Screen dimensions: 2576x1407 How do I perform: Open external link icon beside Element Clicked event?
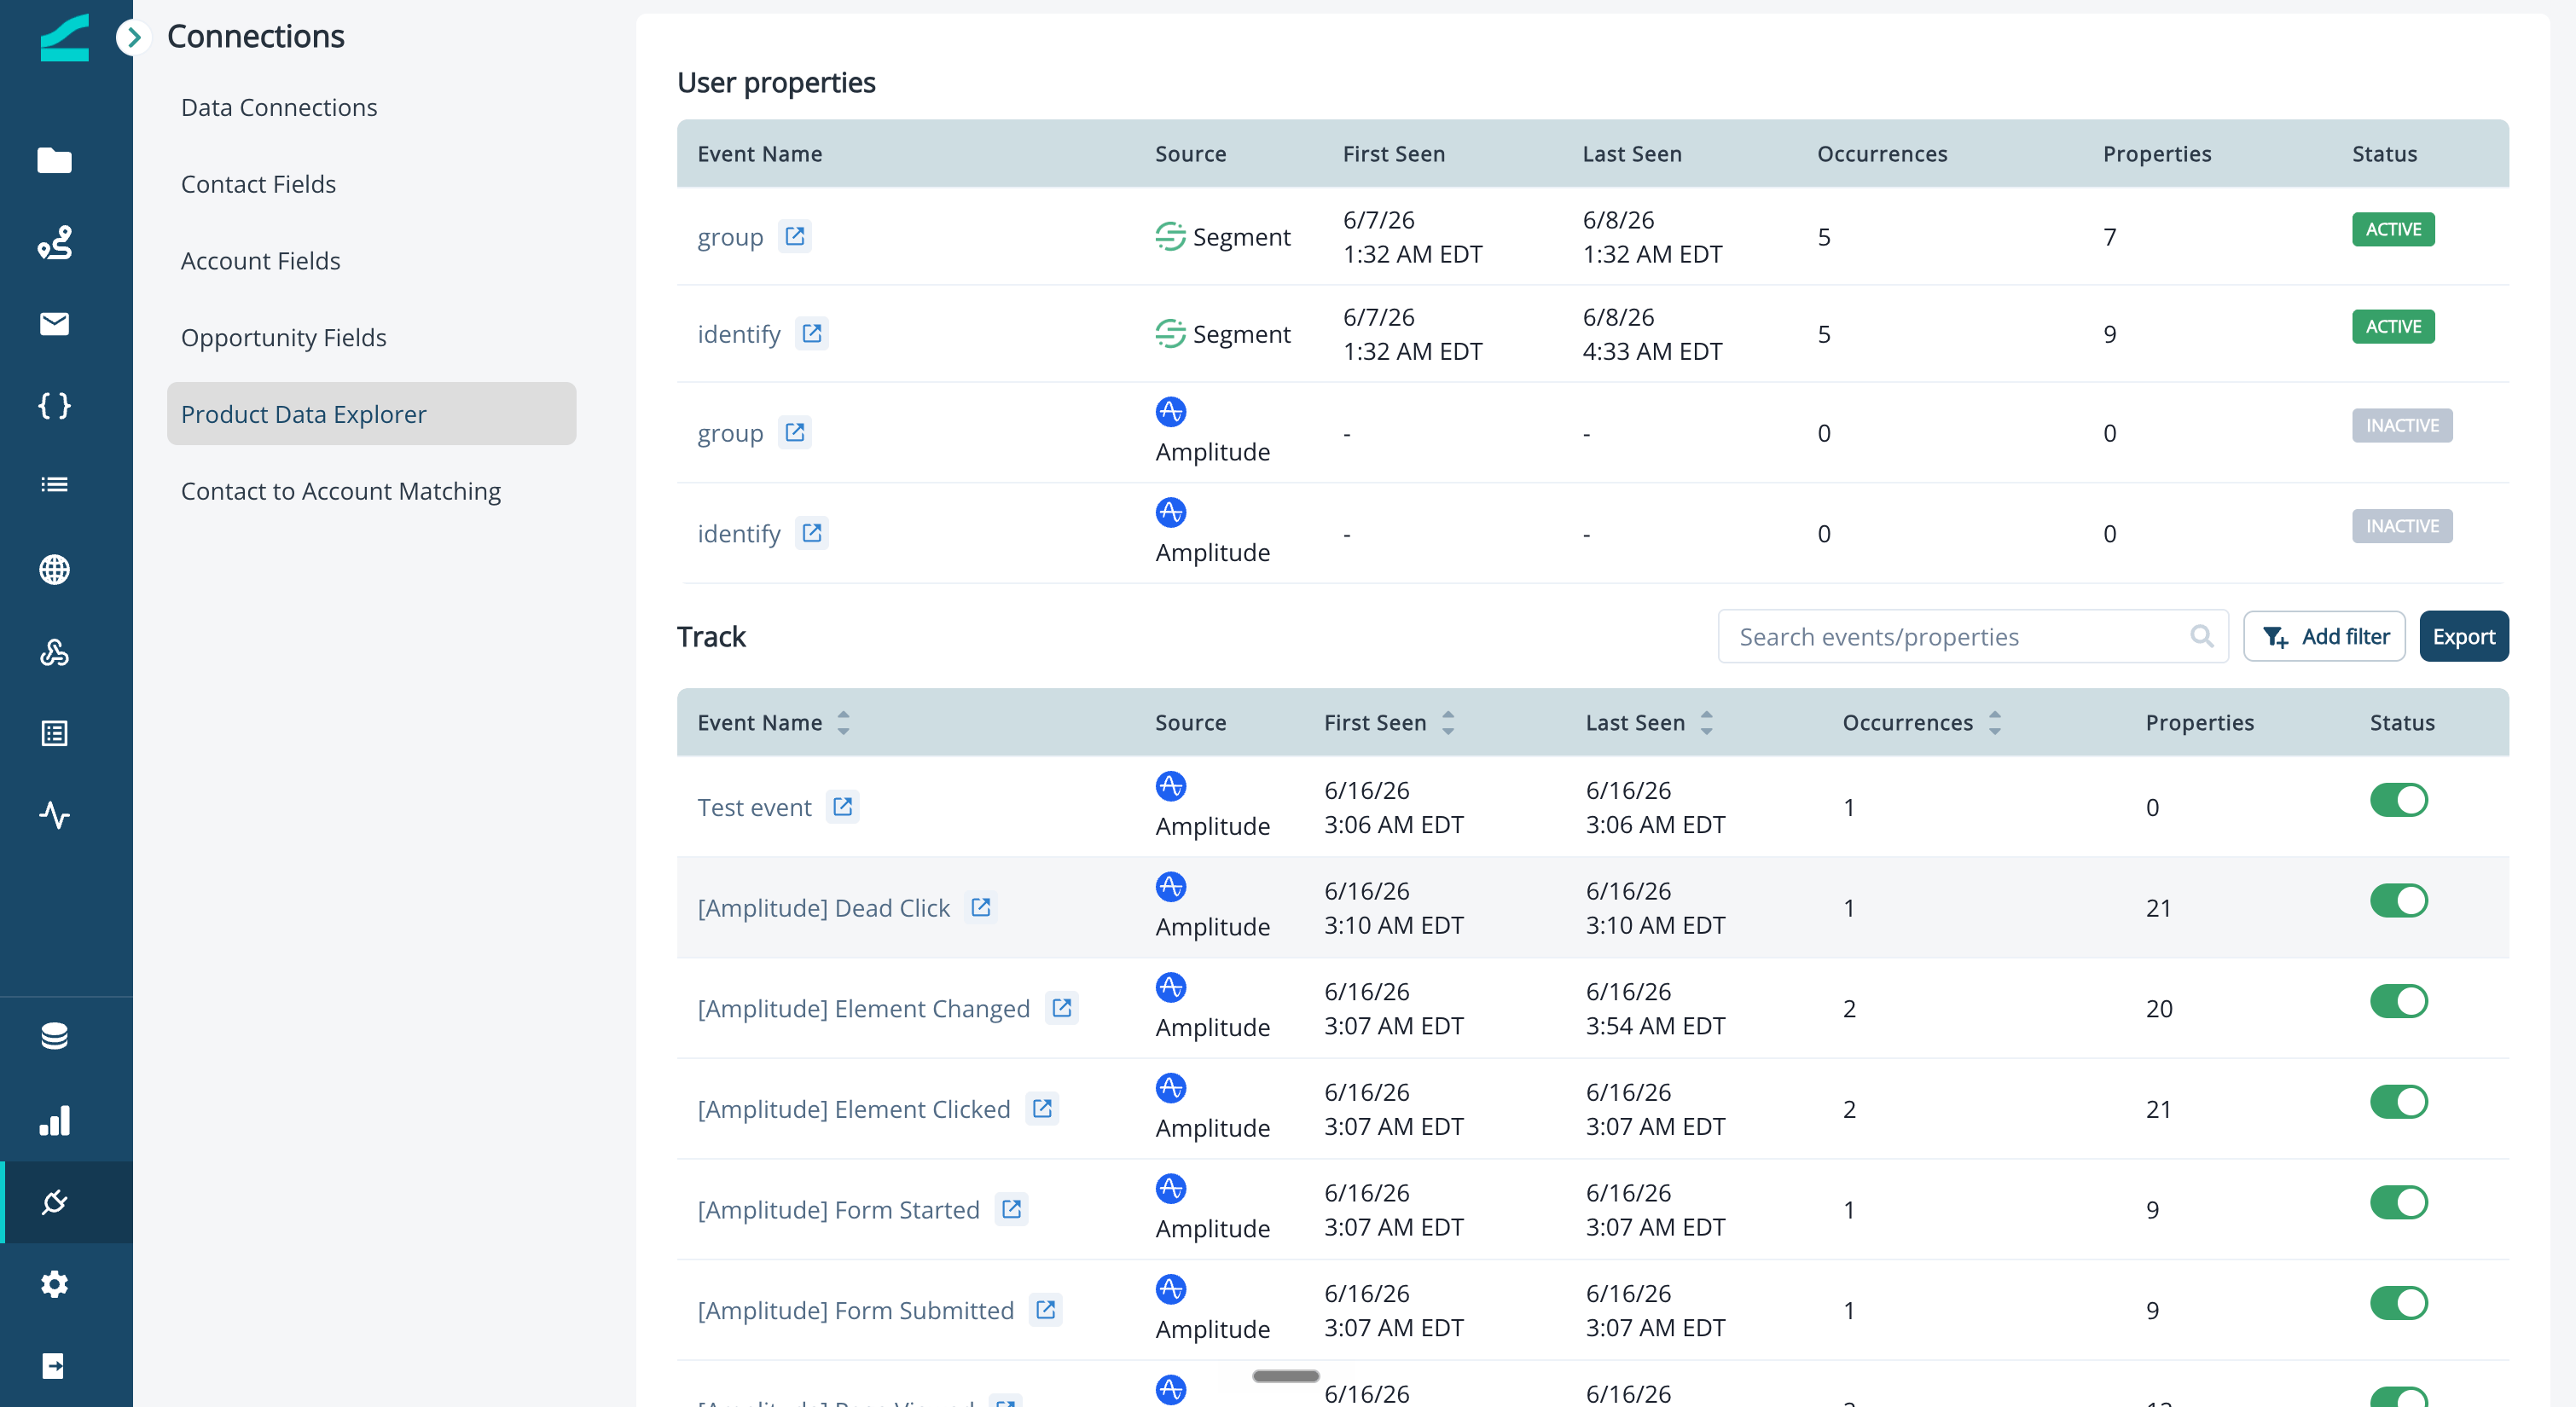pyautogui.click(x=1042, y=1108)
